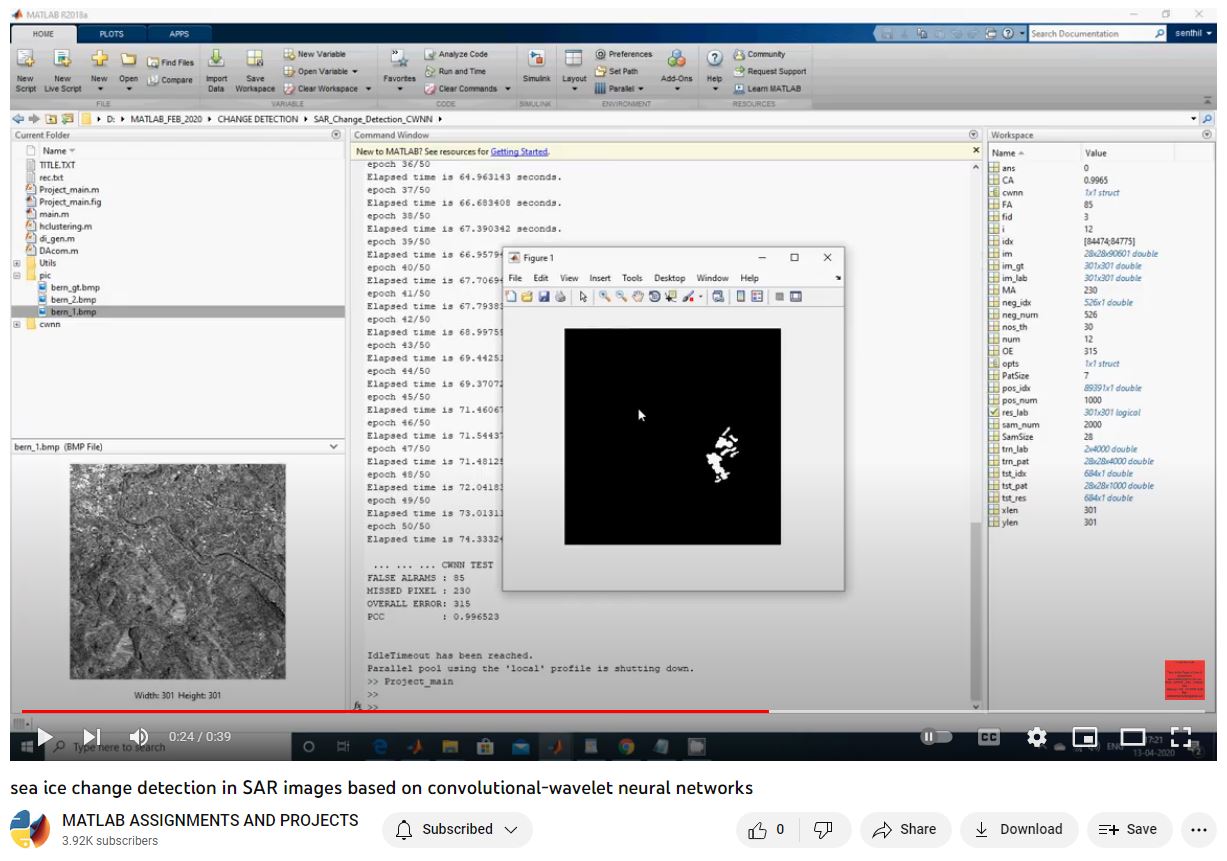Toggle closed captions on the video
This screenshot has width=1227, height=861.
point(988,737)
